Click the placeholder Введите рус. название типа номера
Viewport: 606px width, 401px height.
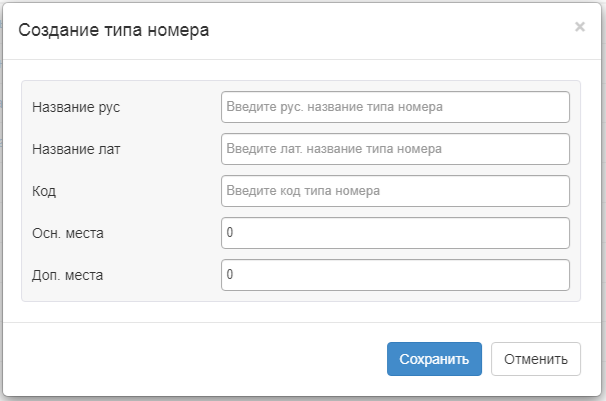coord(334,107)
